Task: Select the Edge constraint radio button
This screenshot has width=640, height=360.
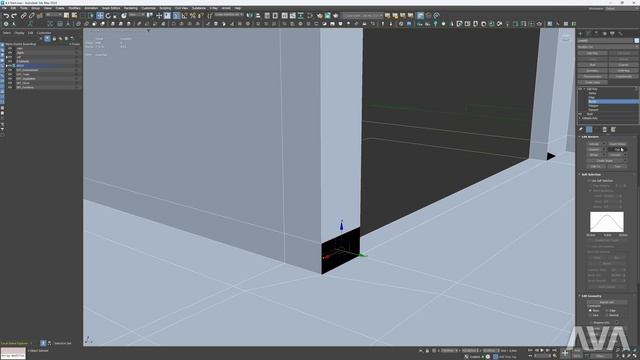Action: coord(607,311)
